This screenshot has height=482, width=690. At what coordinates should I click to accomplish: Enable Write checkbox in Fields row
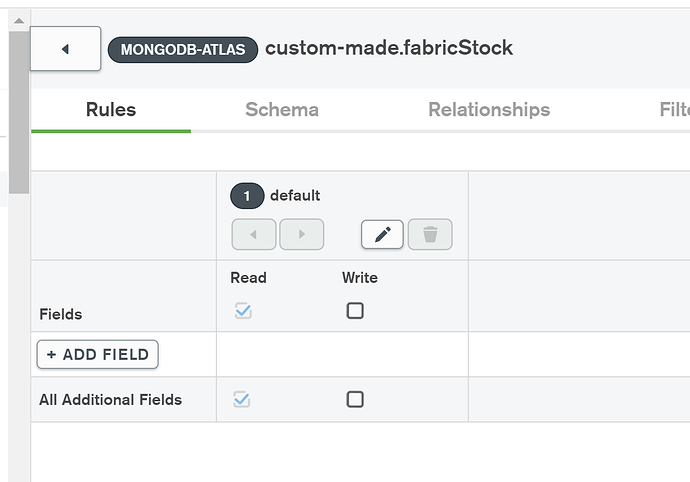pyautogui.click(x=355, y=311)
